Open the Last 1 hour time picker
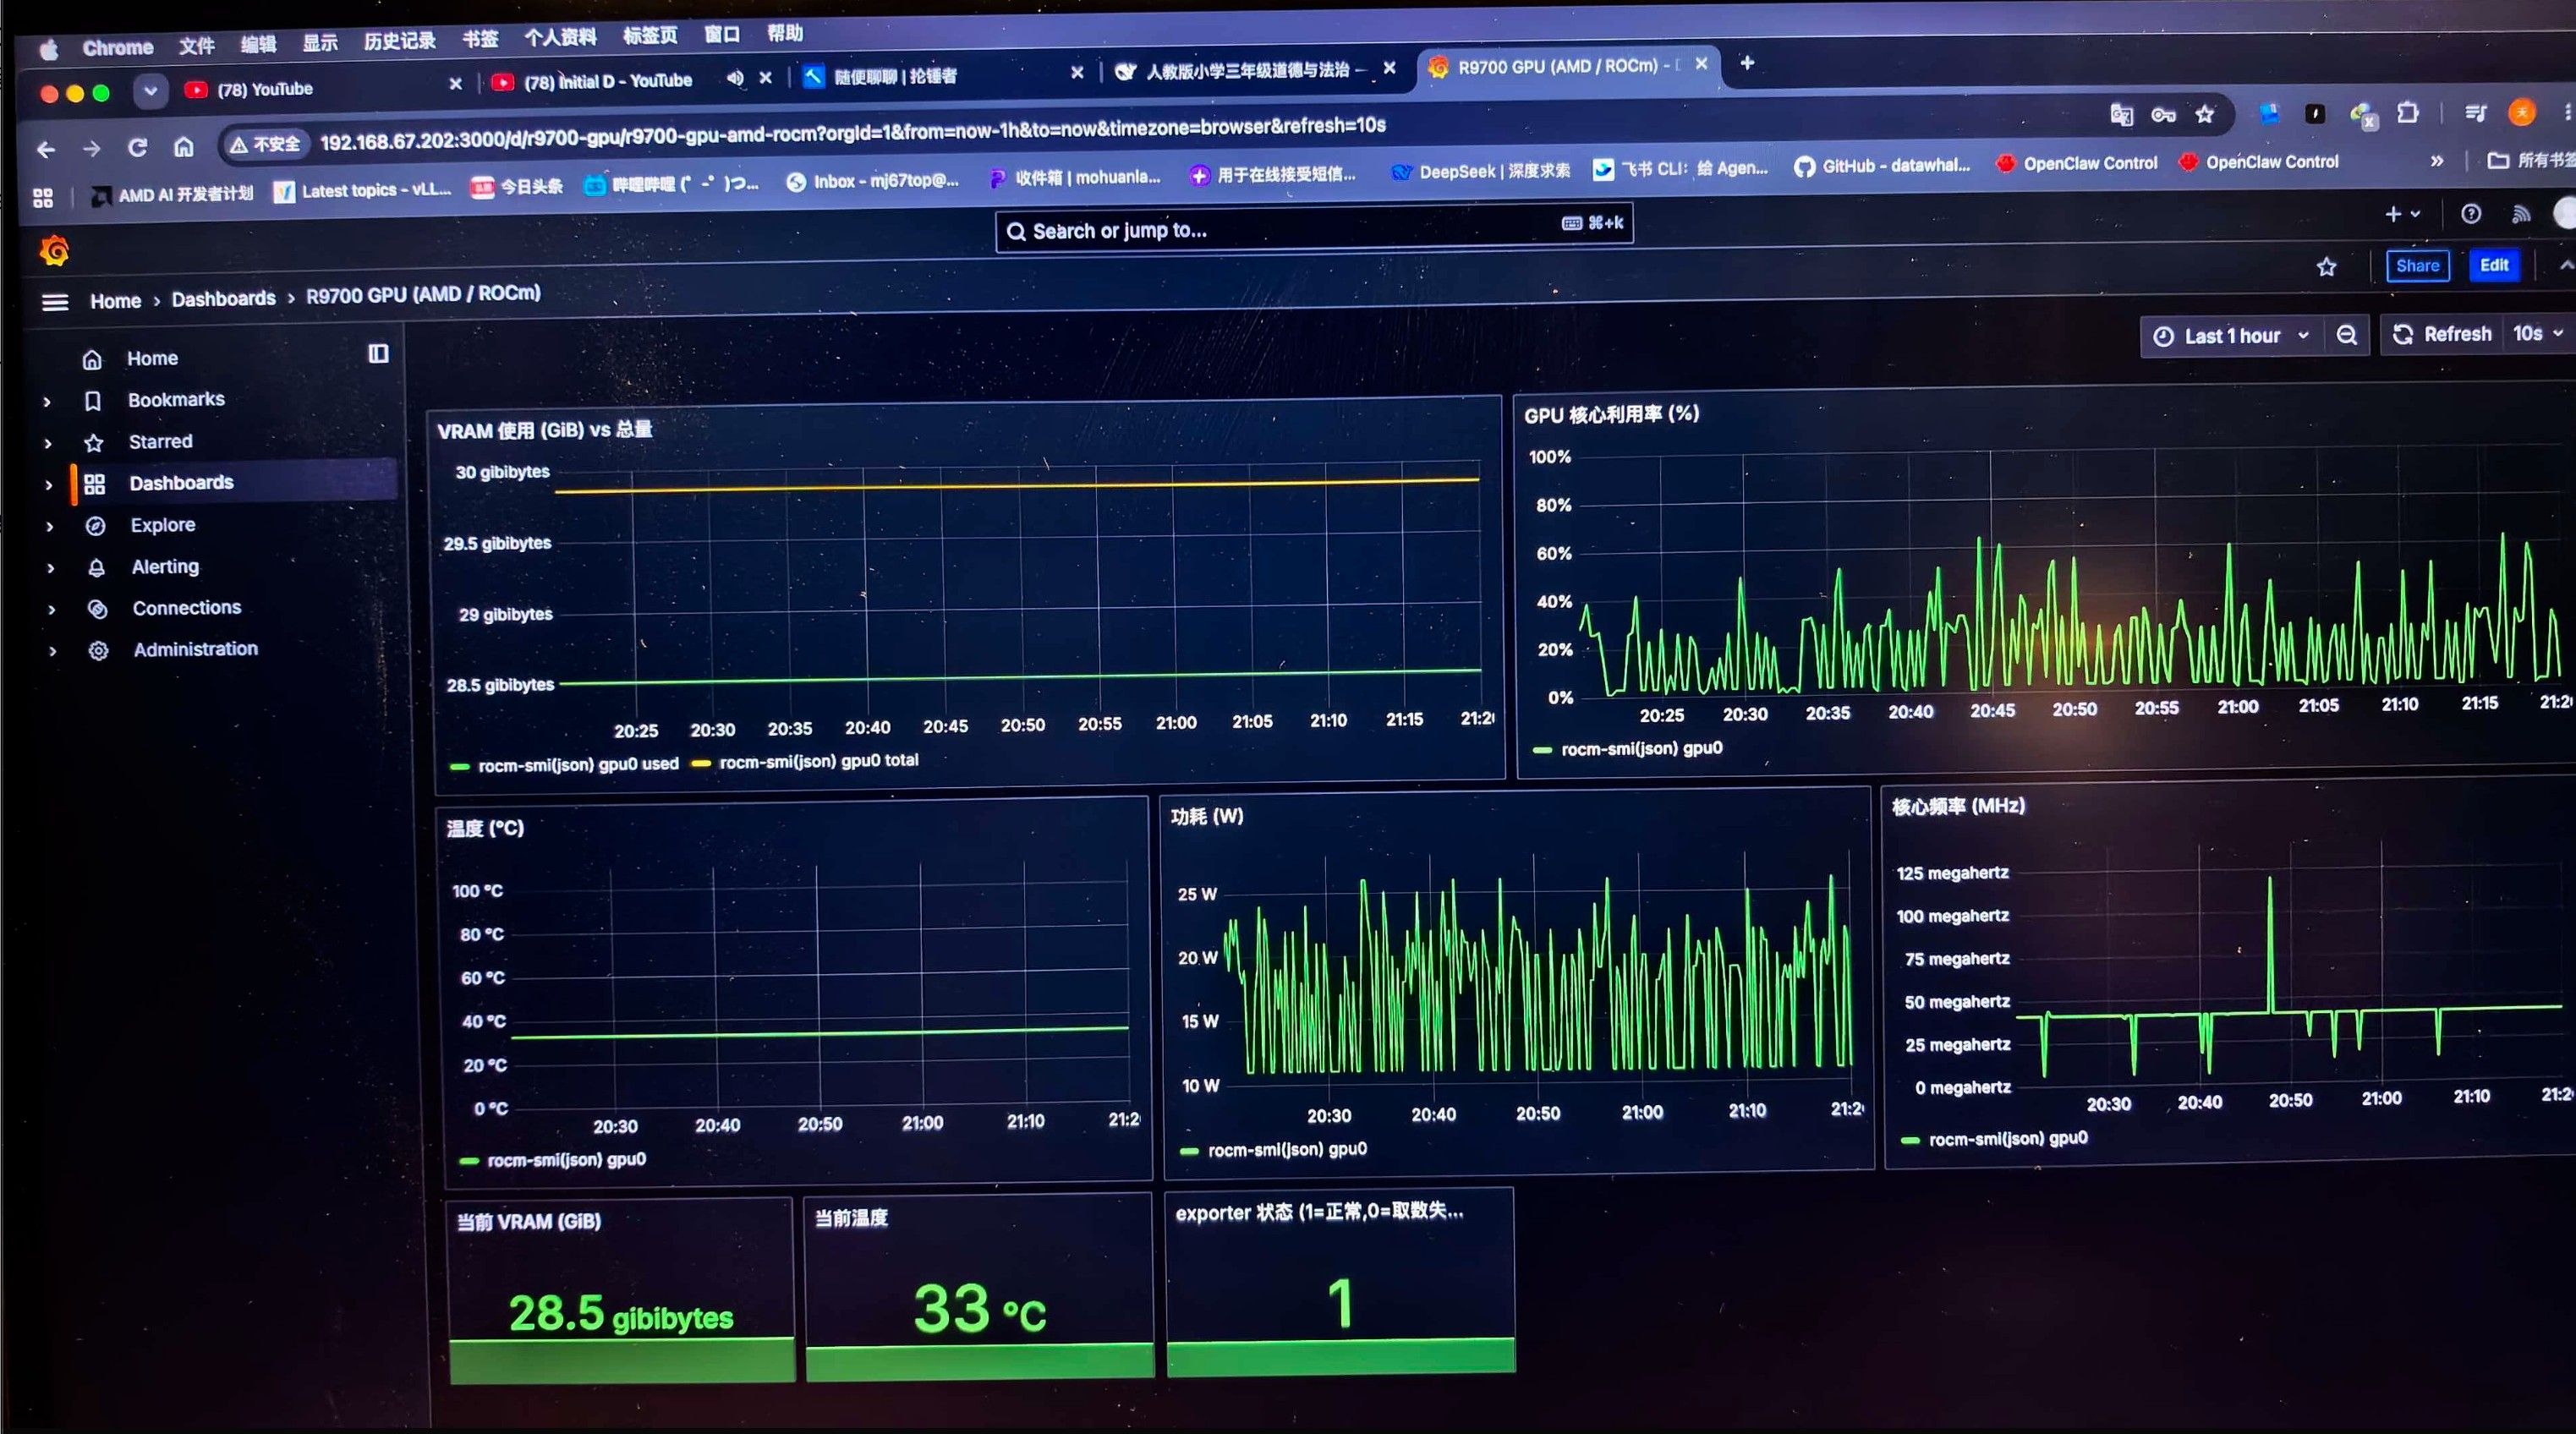2576x1434 pixels. (x=2230, y=336)
